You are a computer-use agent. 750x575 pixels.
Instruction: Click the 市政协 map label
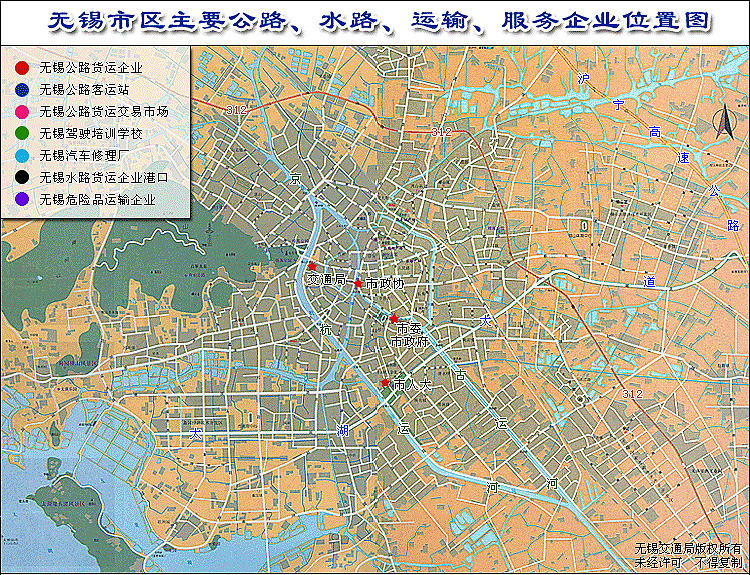point(385,284)
